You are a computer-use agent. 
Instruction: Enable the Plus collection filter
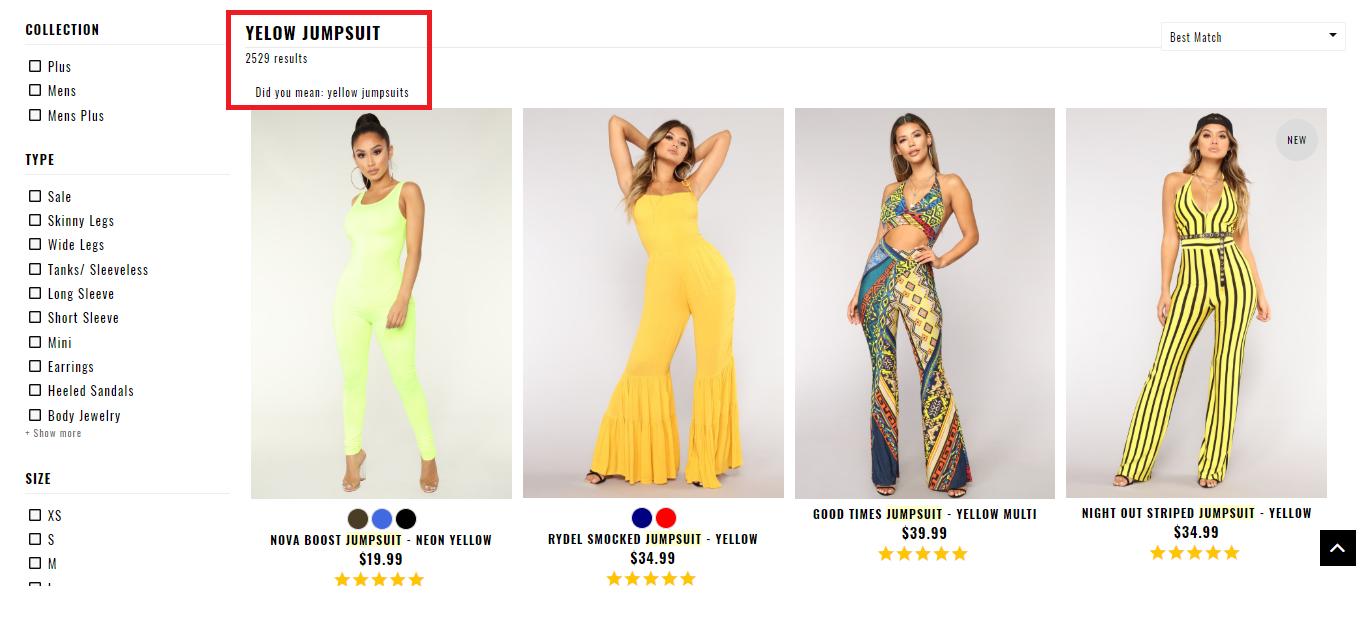[35, 67]
